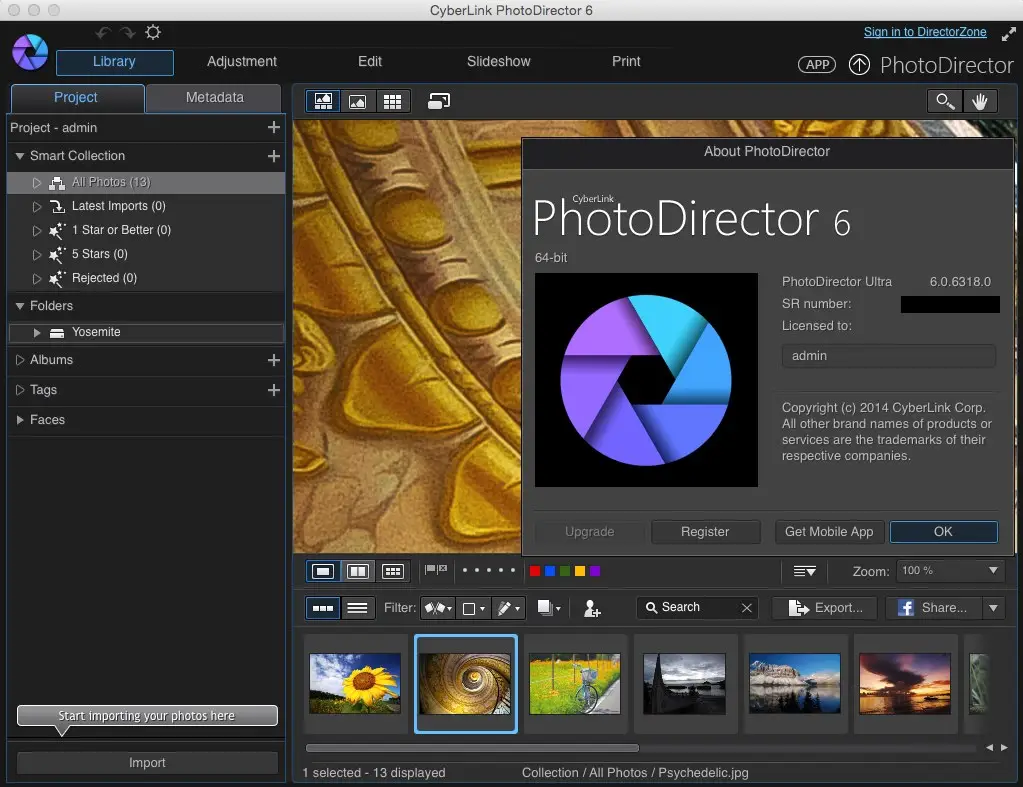The image size is (1023, 787).
Task: Show multiple photos grid layout
Action: click(x=392, y=572)
